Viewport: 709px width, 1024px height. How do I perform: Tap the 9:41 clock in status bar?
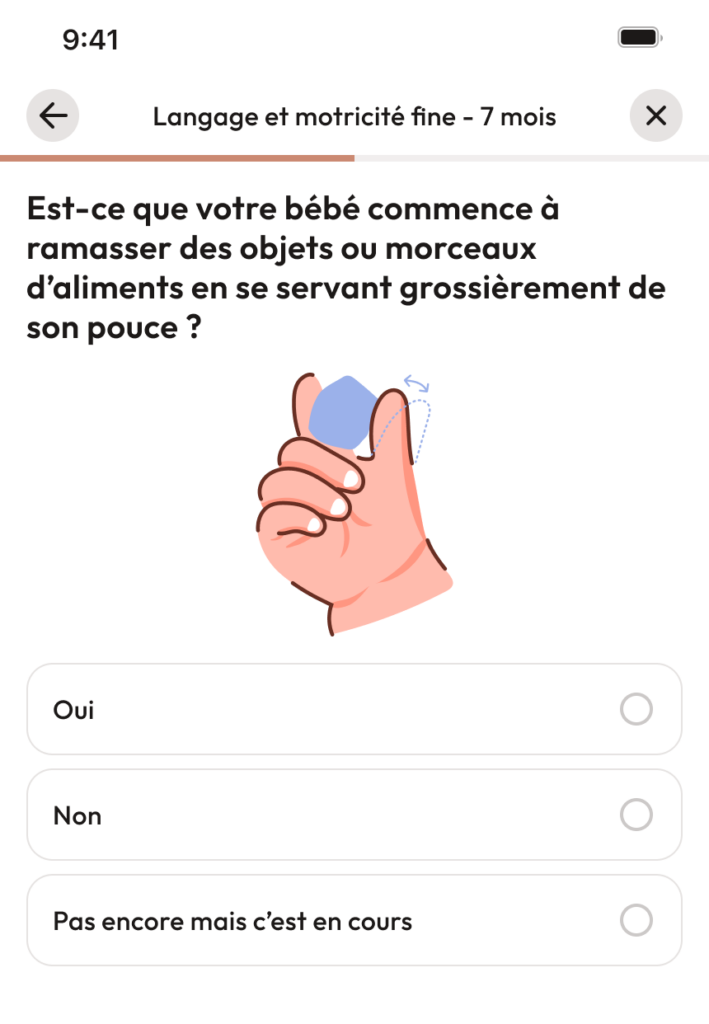[90, 40]
